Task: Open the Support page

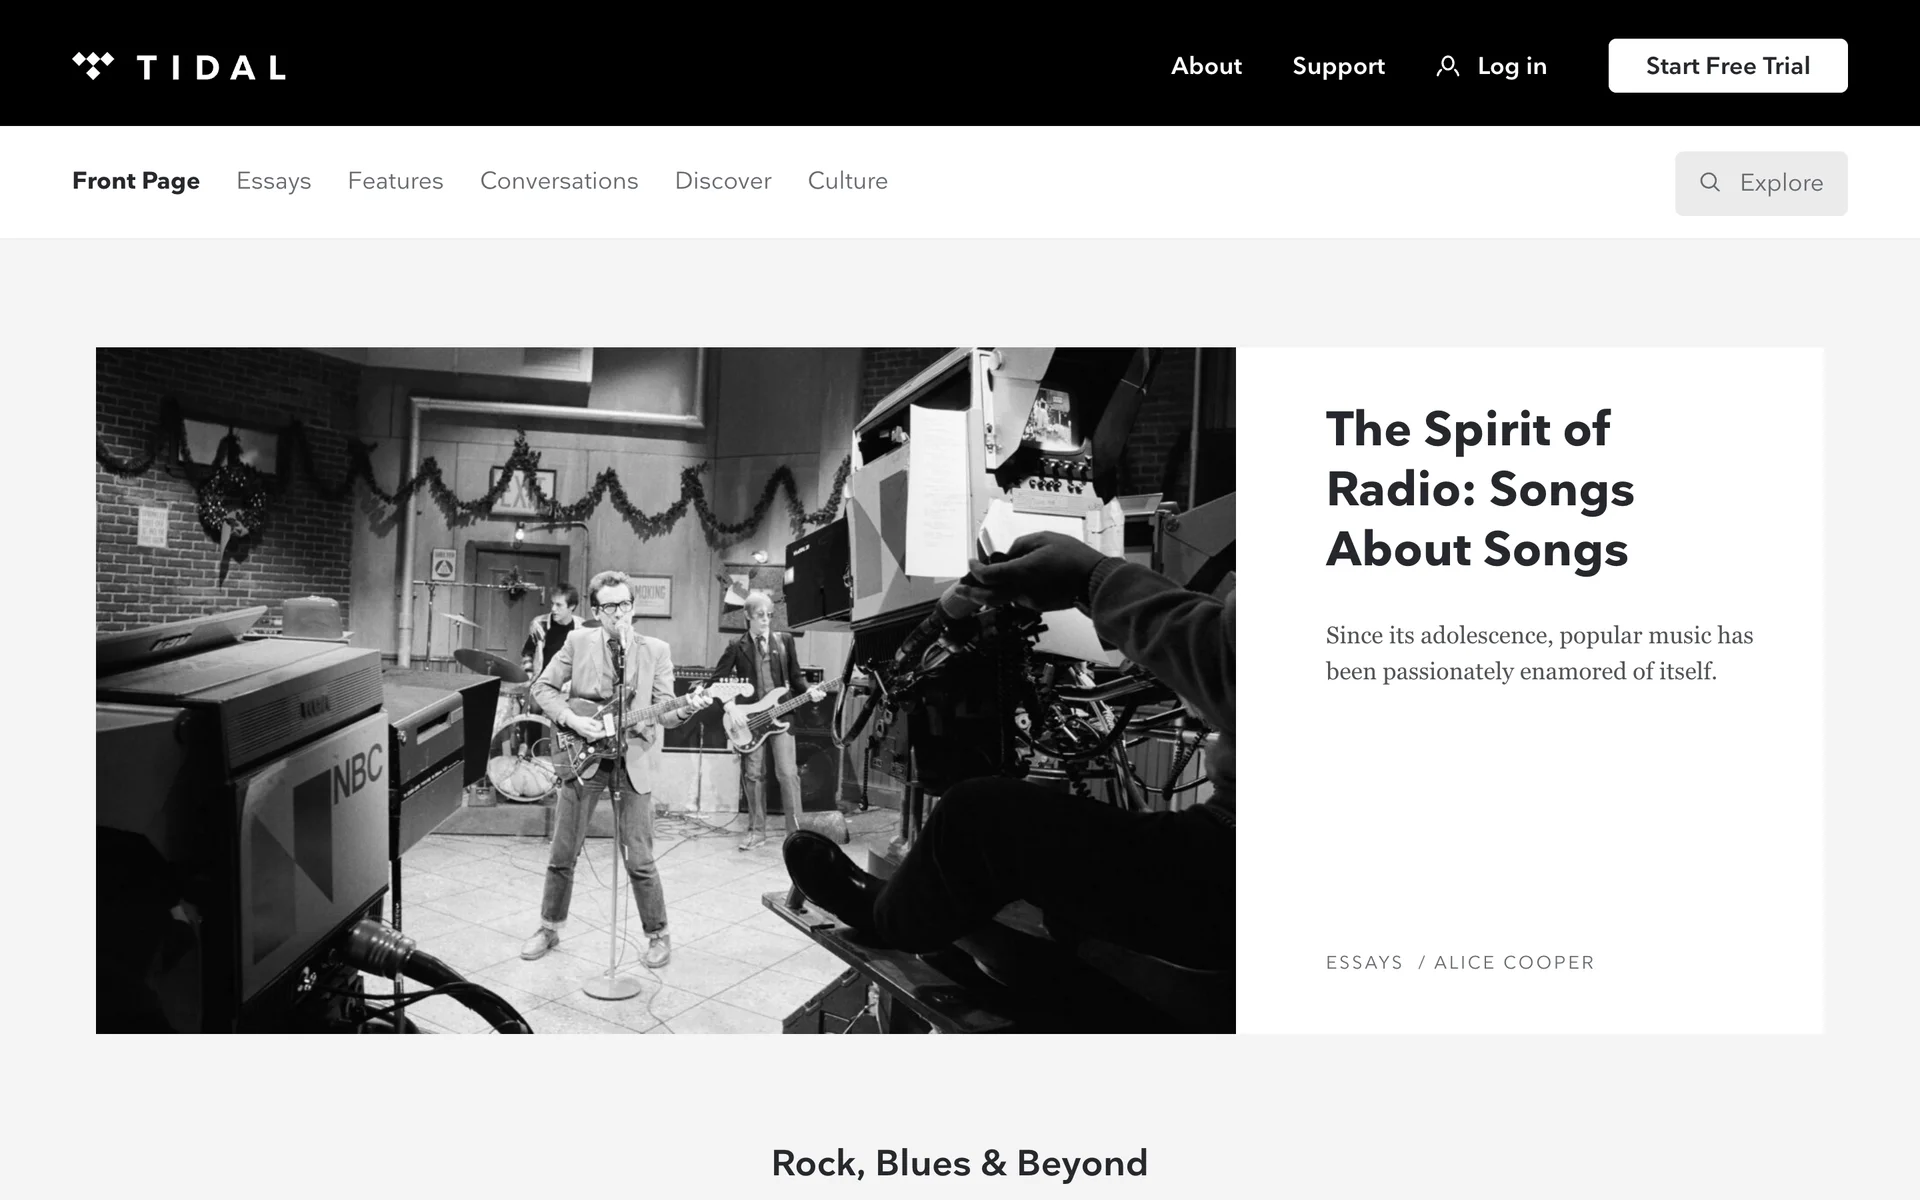Action: (x=1338, y=66)
